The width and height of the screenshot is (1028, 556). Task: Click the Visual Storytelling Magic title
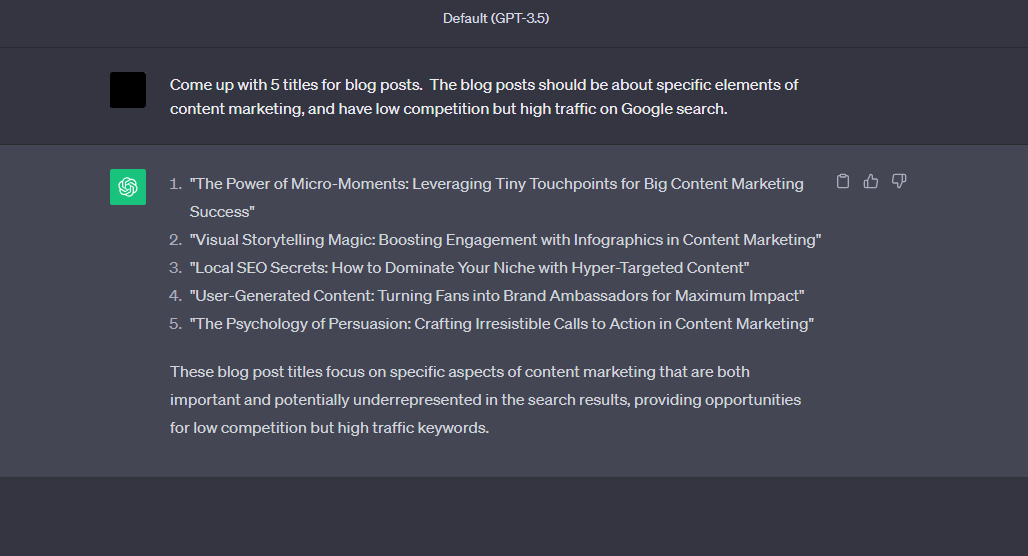click(x=505, y=240)
